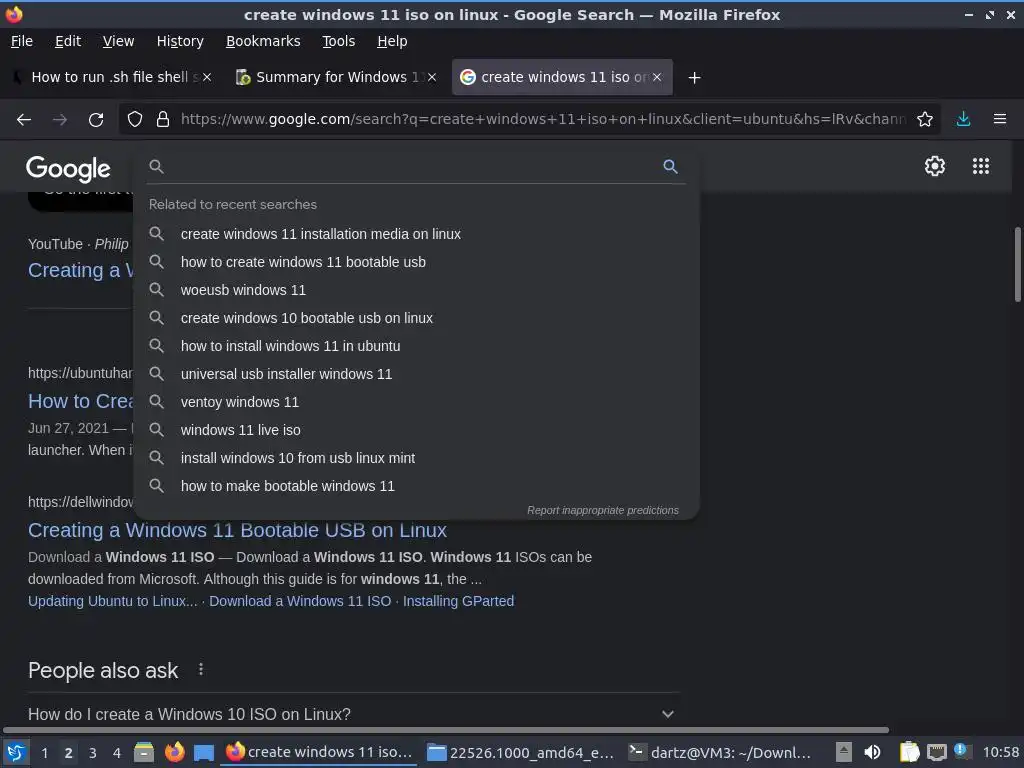Open the Firefox hamburger application menu
This screenshot has height=768, width=1024.
pyautogui.click(x=999, y=120)
